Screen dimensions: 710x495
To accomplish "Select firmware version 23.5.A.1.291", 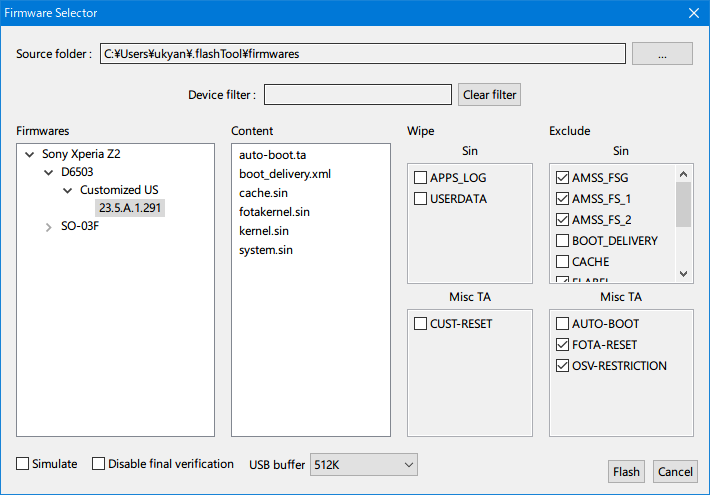I will (x=130, y=208).
